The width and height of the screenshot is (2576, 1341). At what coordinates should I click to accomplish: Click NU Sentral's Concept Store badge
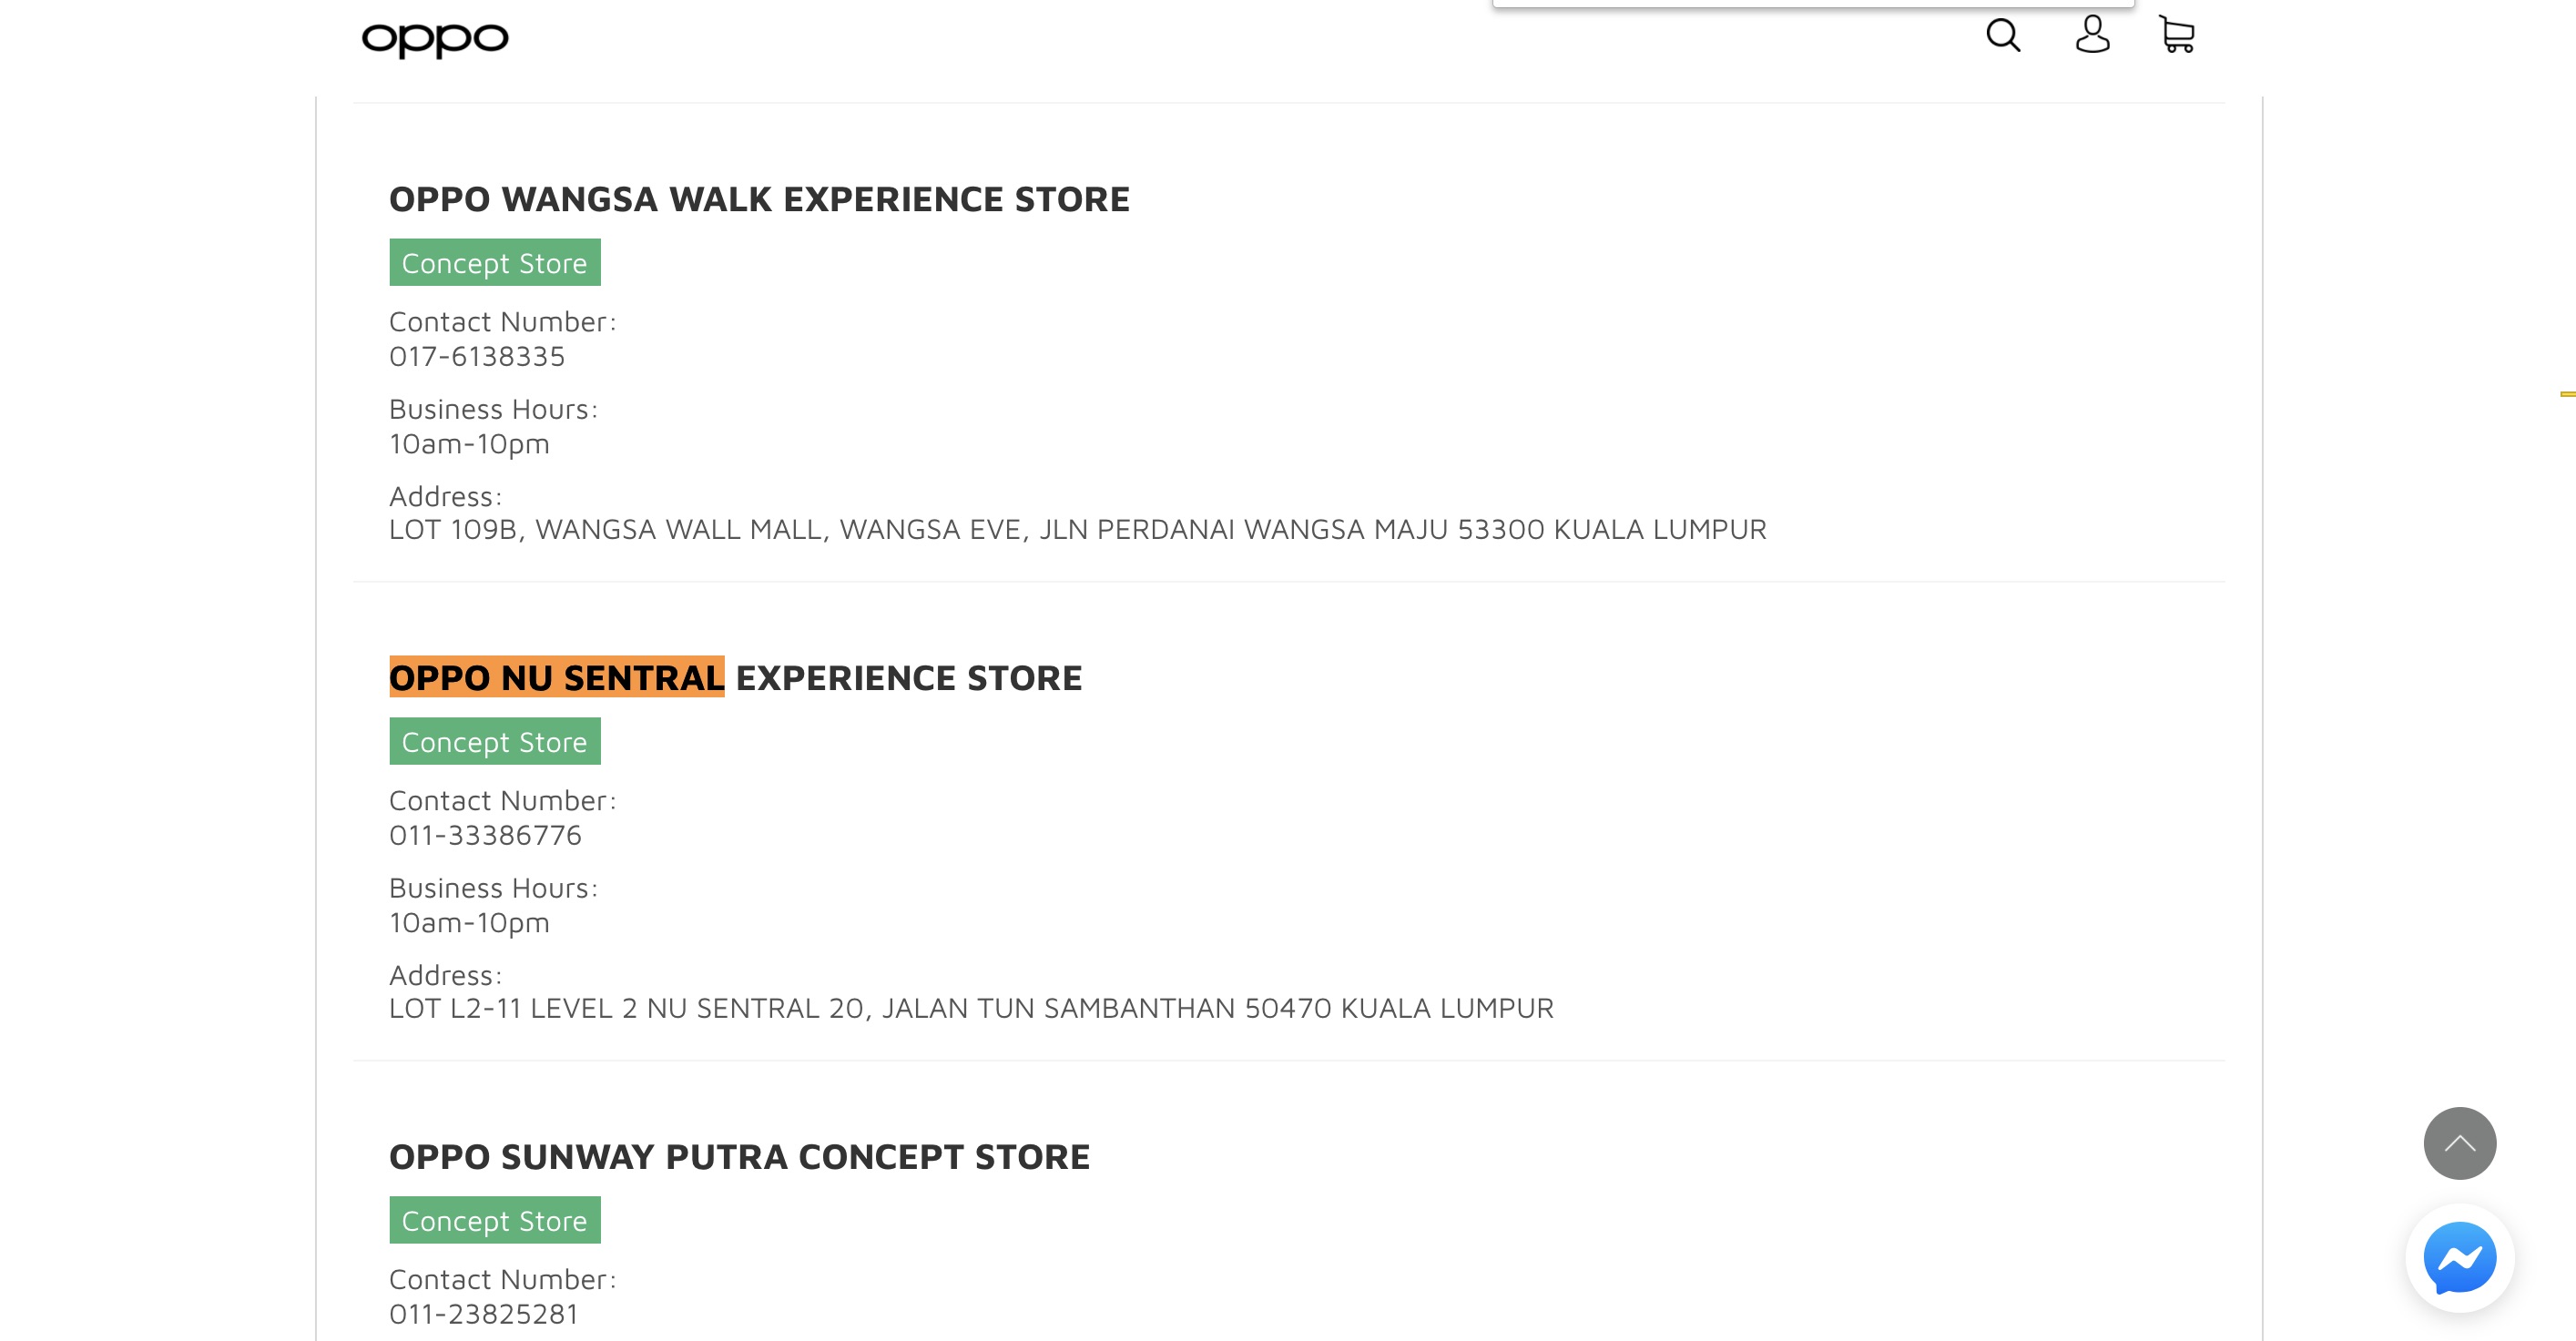point(494,742)
